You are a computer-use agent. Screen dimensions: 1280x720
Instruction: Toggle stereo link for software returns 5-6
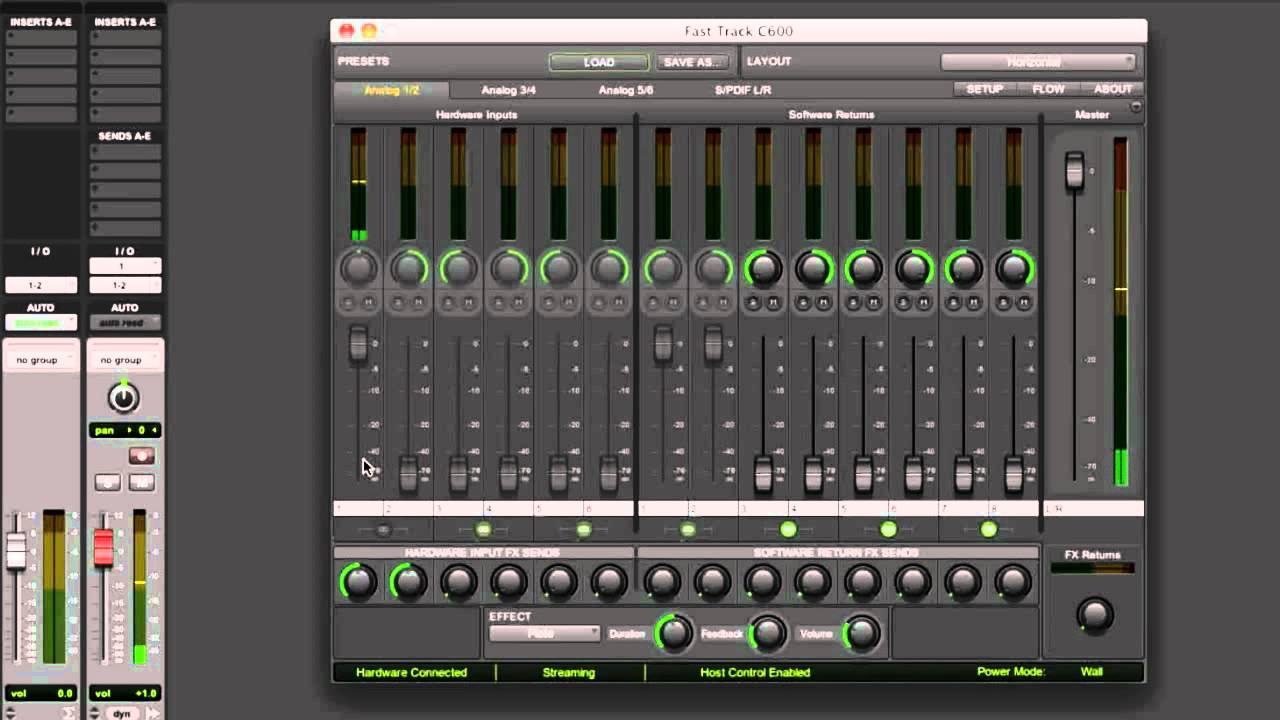(x=888, y=530)
